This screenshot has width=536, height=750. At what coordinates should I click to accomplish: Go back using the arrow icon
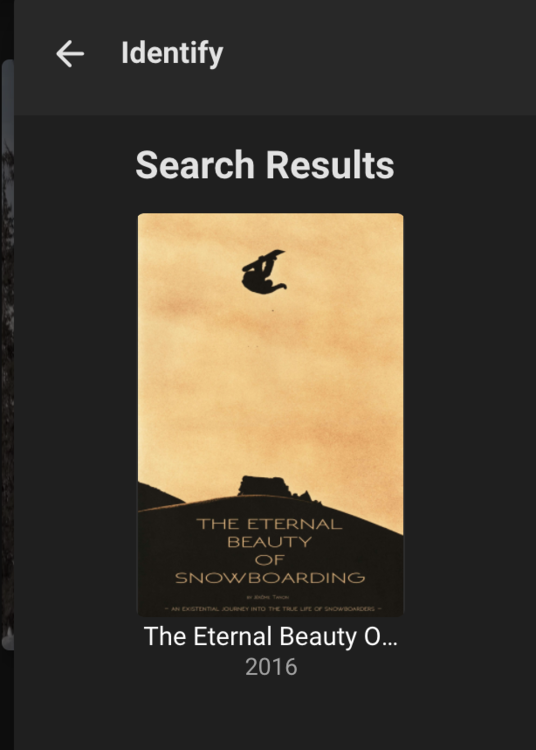pyautogui.click(x=70, y=53)
